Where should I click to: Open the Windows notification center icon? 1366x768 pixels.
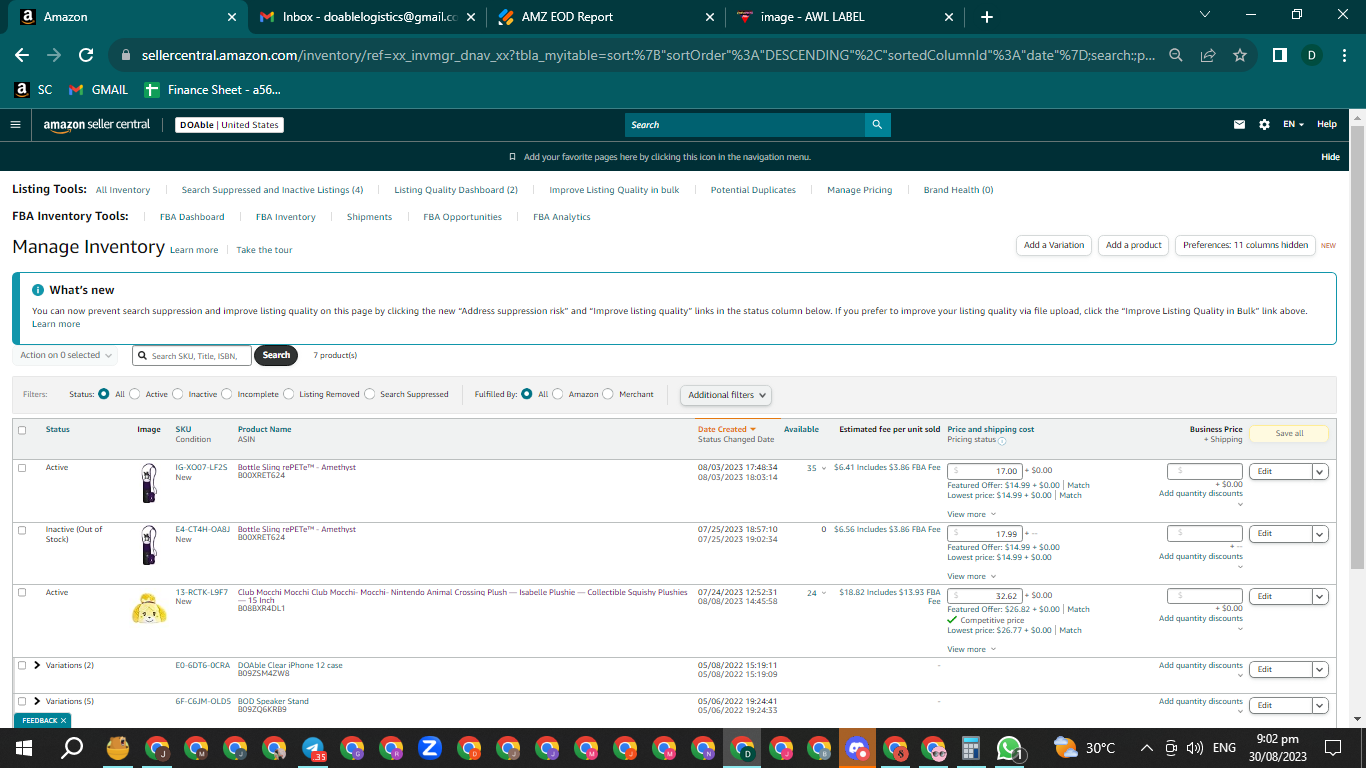pyautogui.click(x=1332, y=748)
